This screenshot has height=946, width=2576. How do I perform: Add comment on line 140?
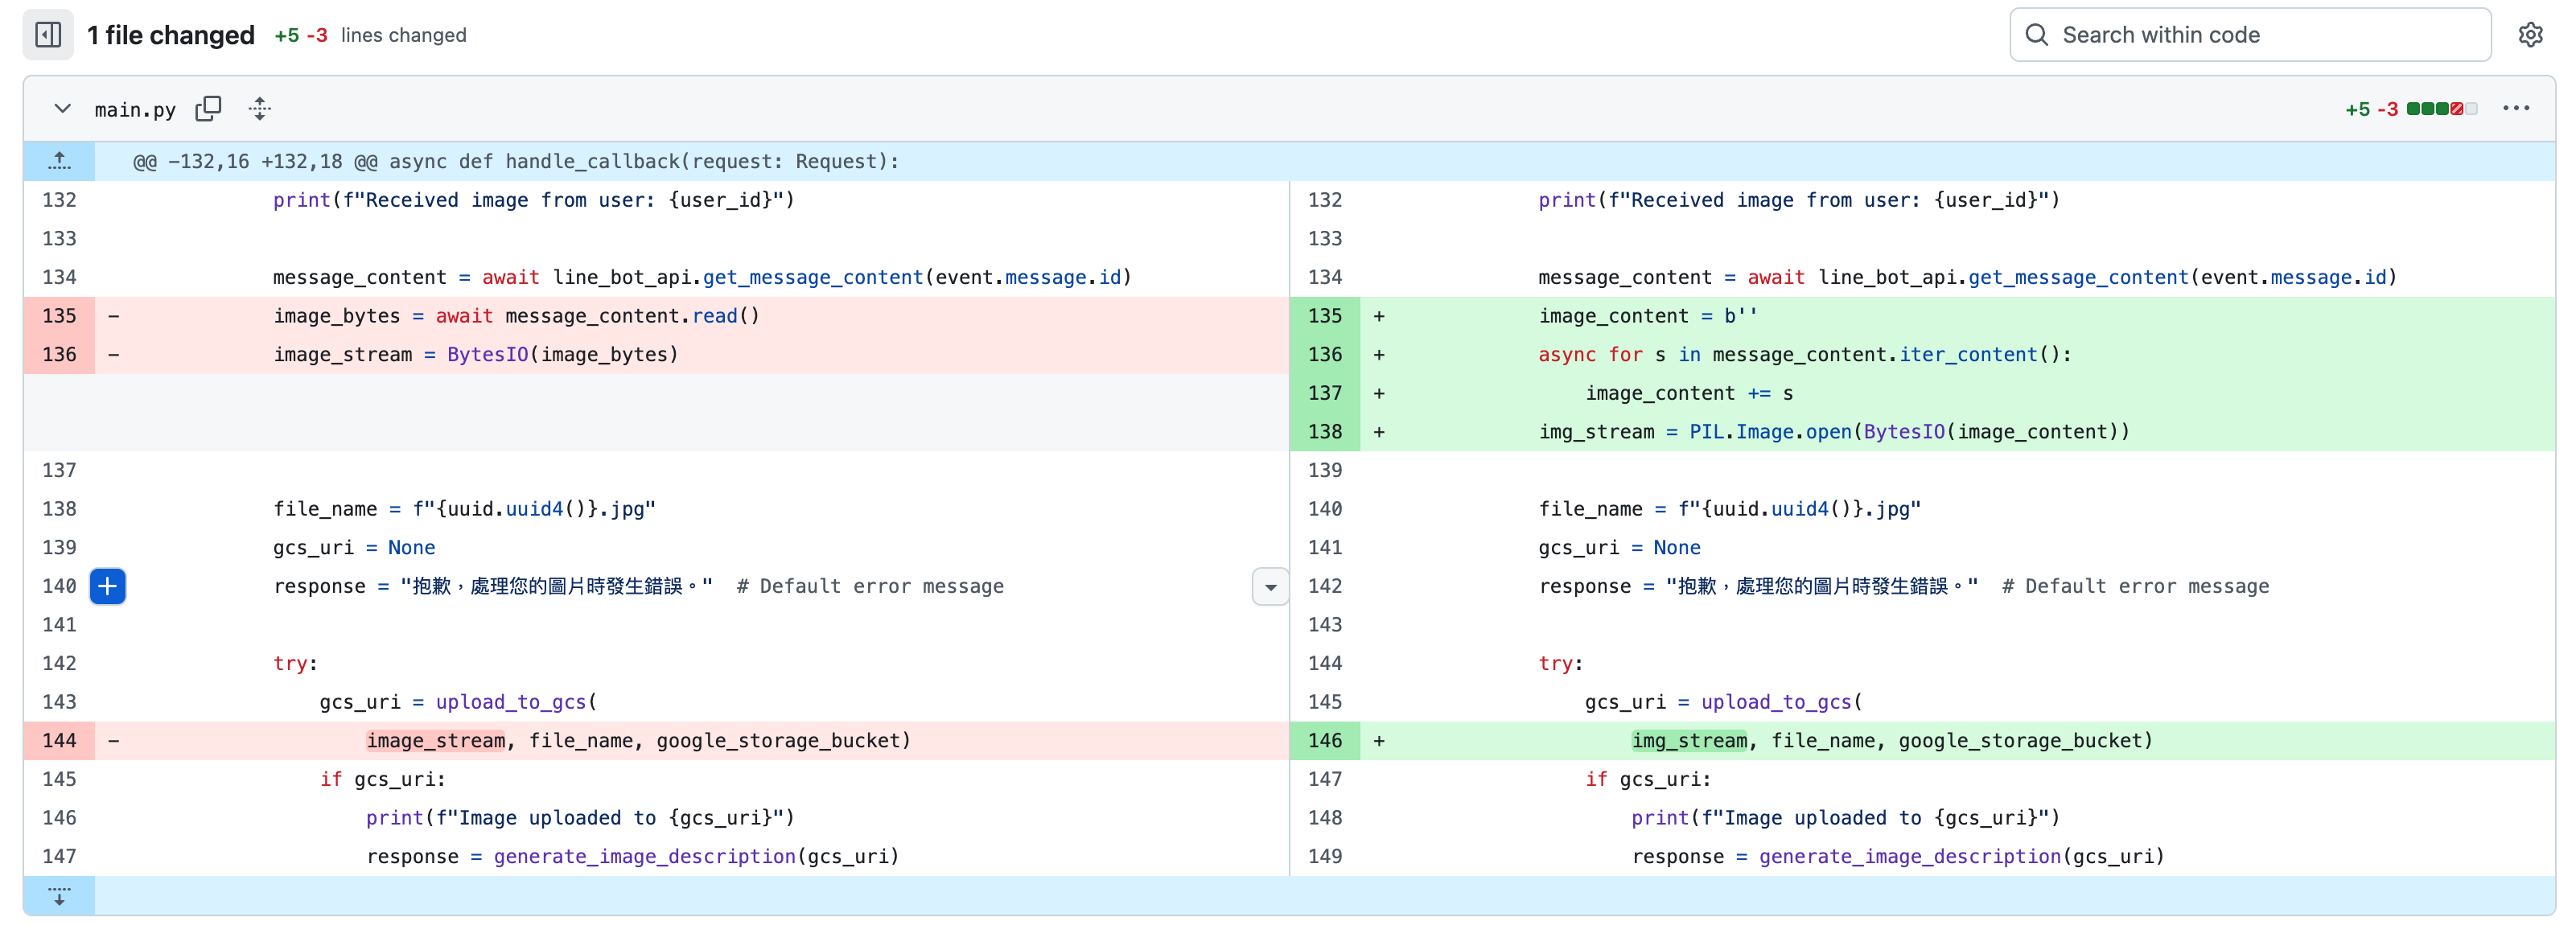point(108,586)
